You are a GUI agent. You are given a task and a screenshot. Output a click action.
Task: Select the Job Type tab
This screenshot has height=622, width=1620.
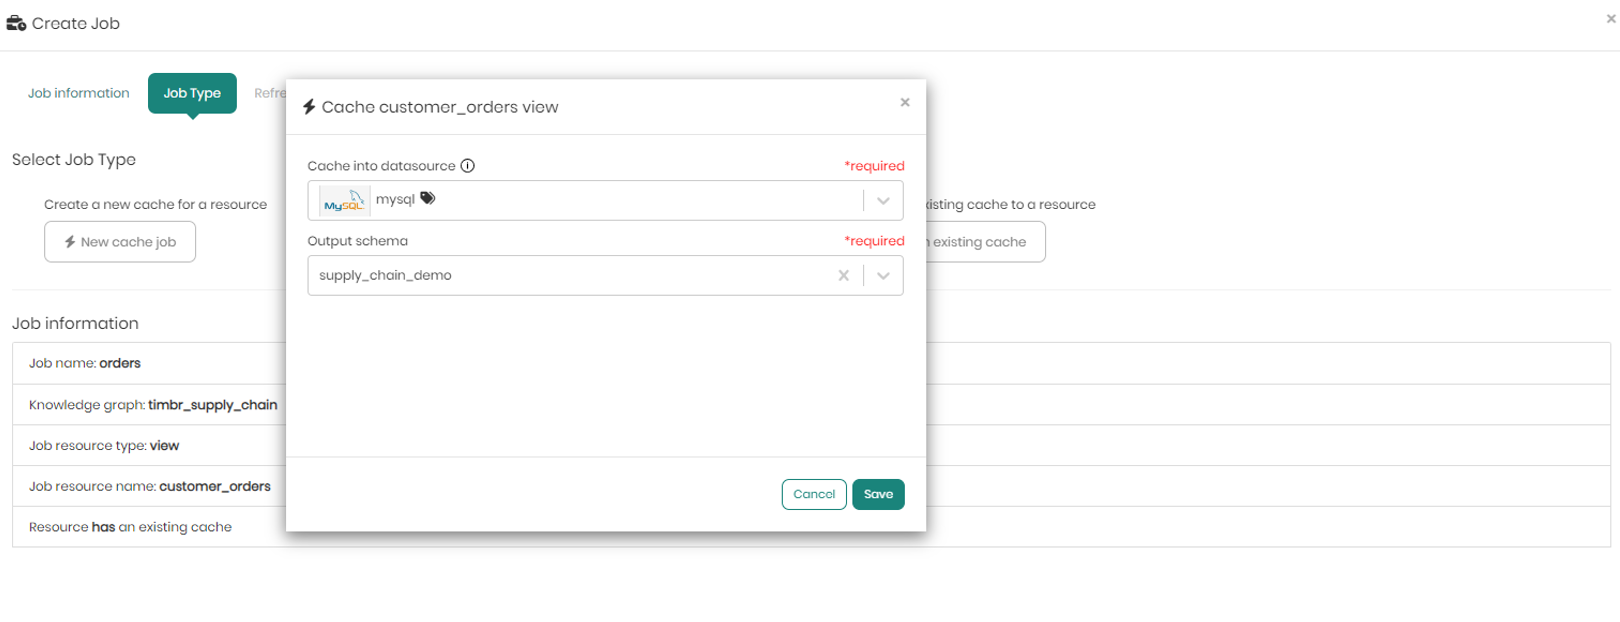(192, 93)
